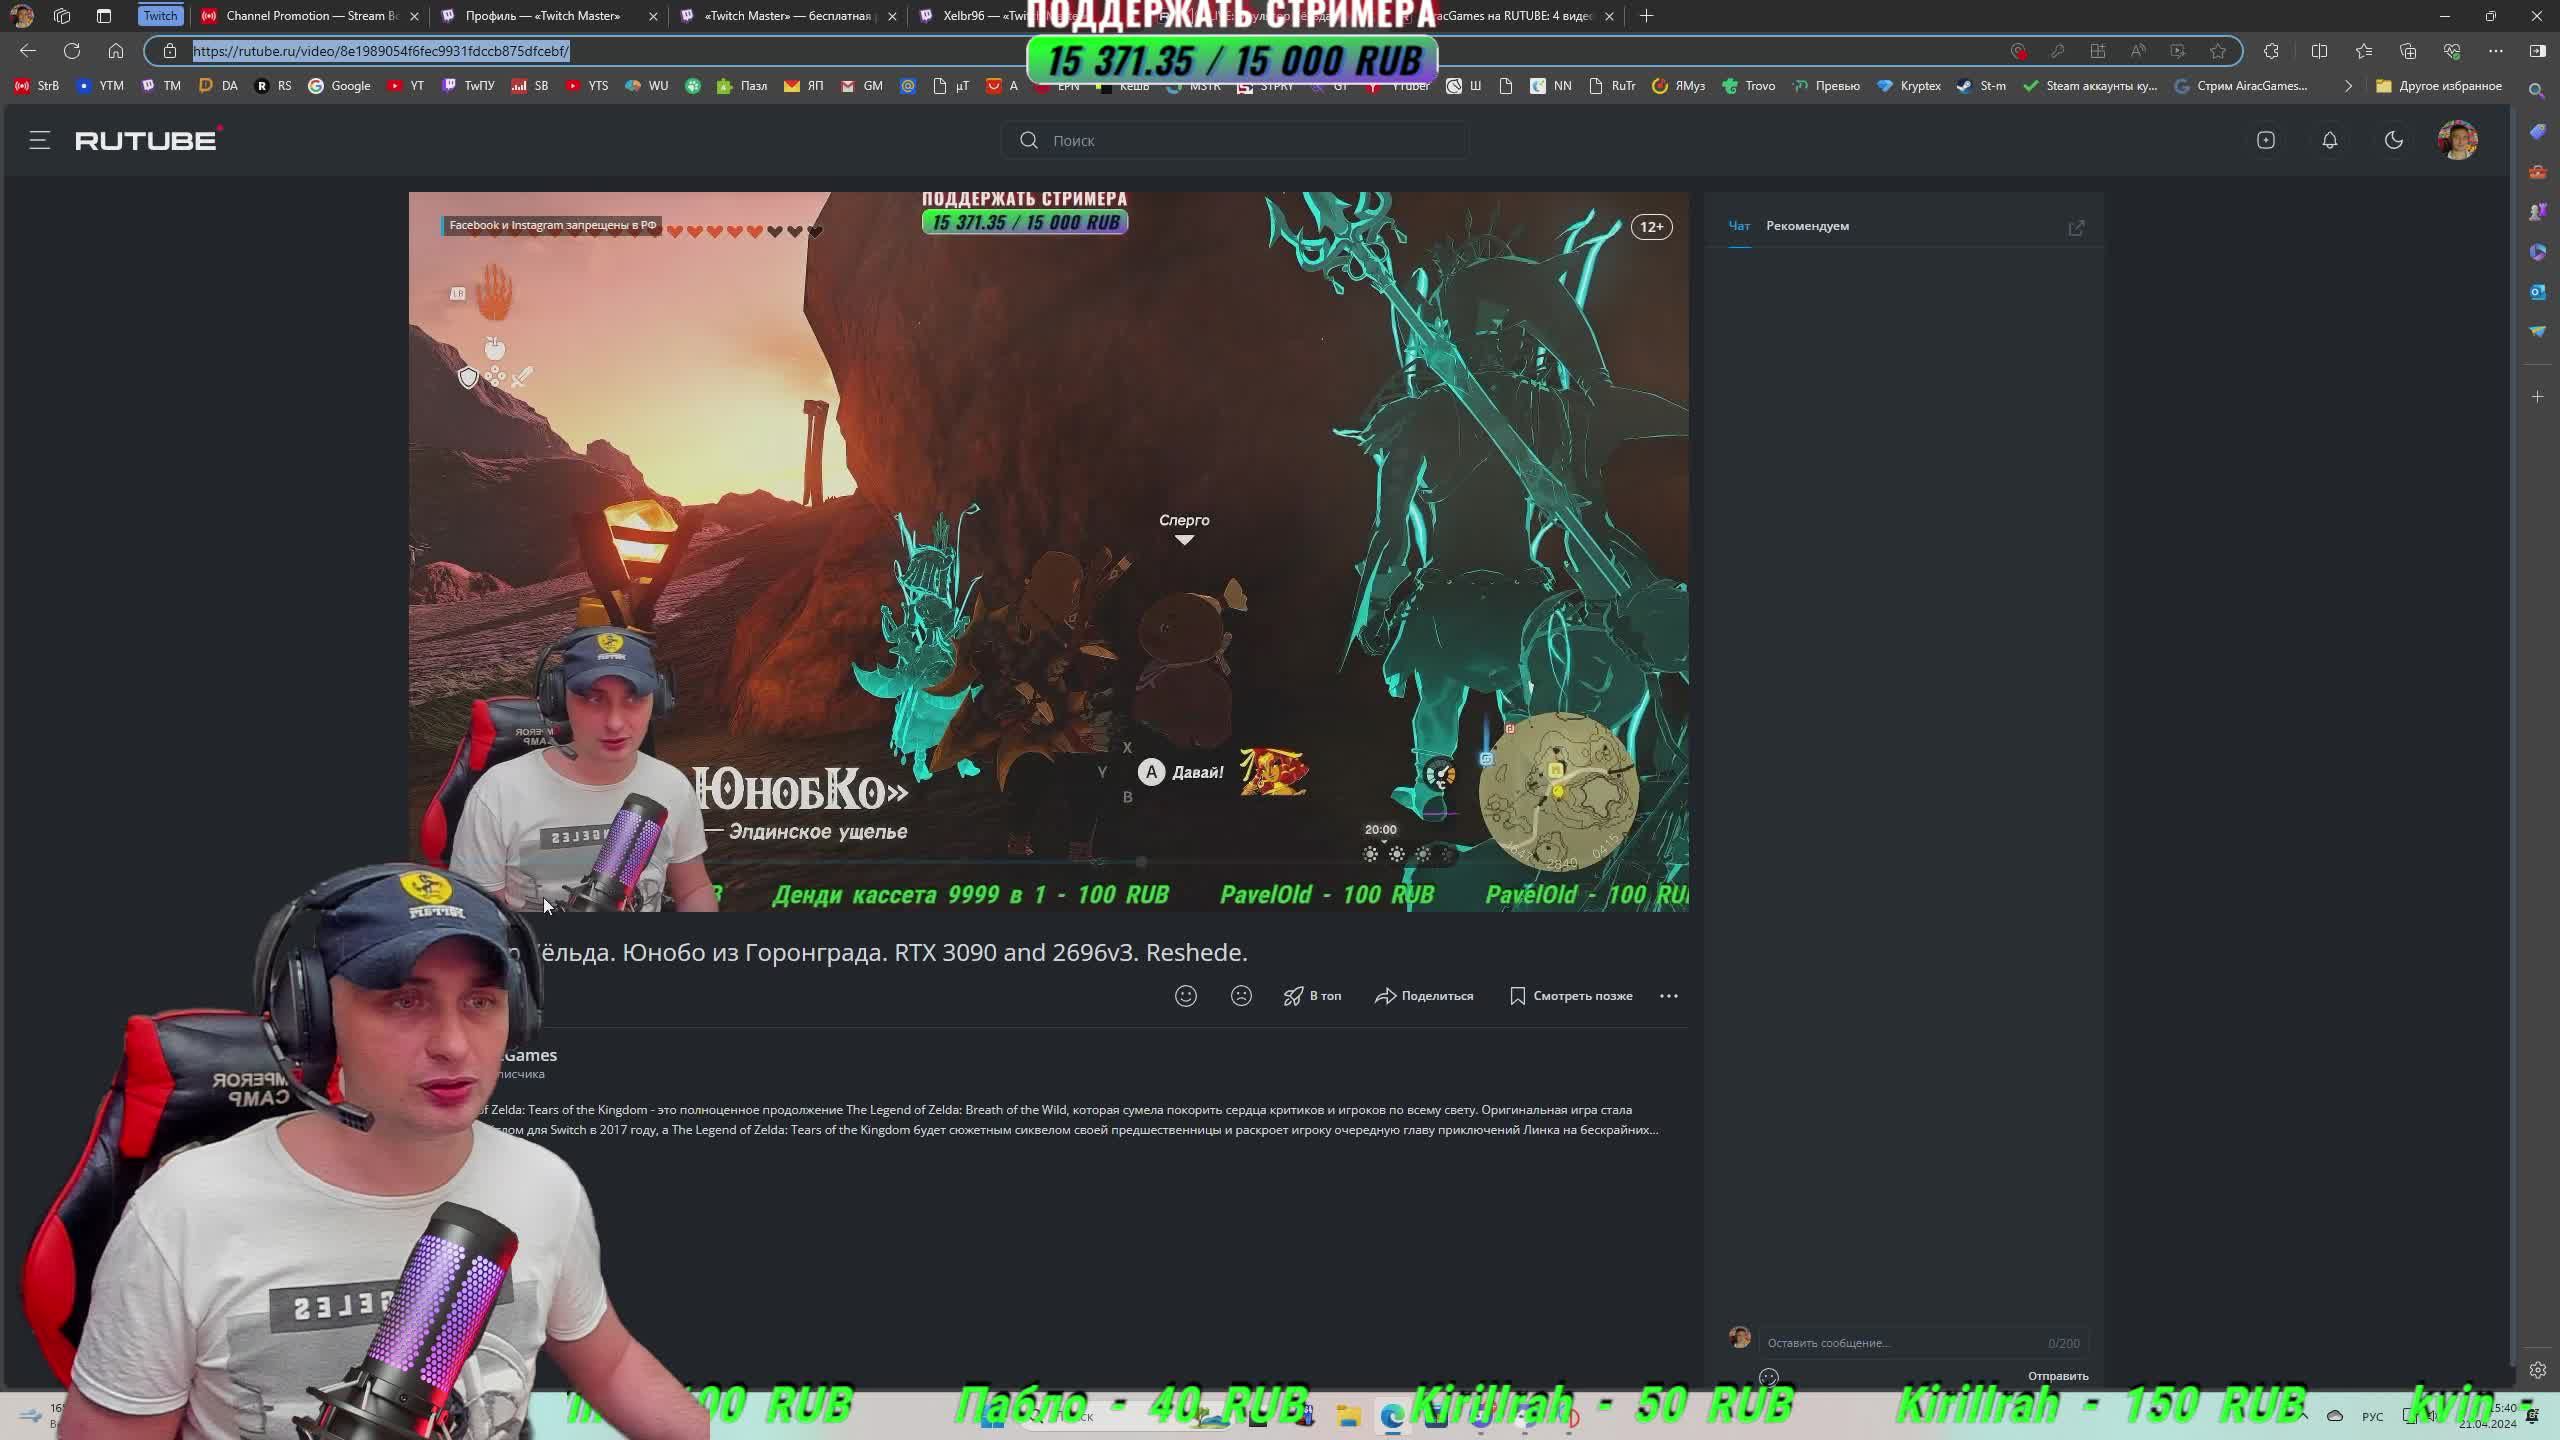Refresh the page in the browser toolbar
2560x1440 pixels.
coord(72,51)
